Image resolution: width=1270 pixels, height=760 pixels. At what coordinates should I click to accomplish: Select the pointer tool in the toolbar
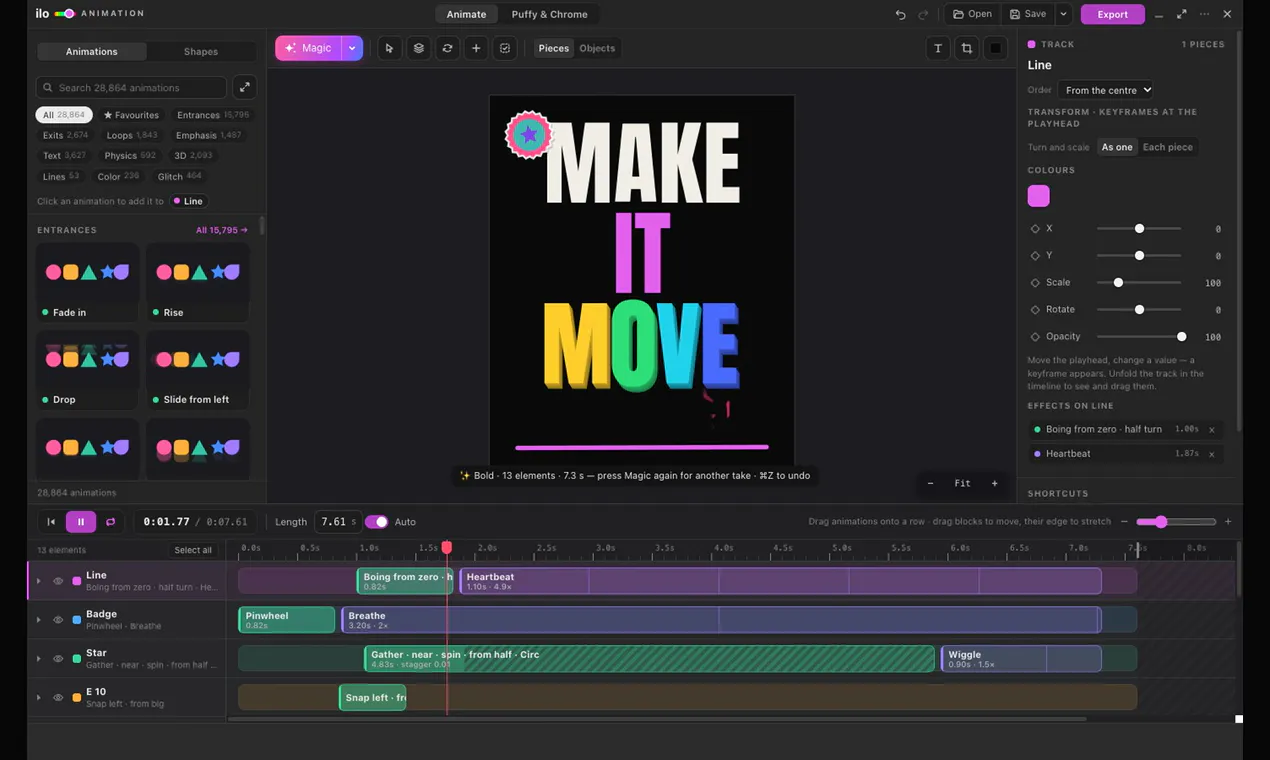coord(390,48)
